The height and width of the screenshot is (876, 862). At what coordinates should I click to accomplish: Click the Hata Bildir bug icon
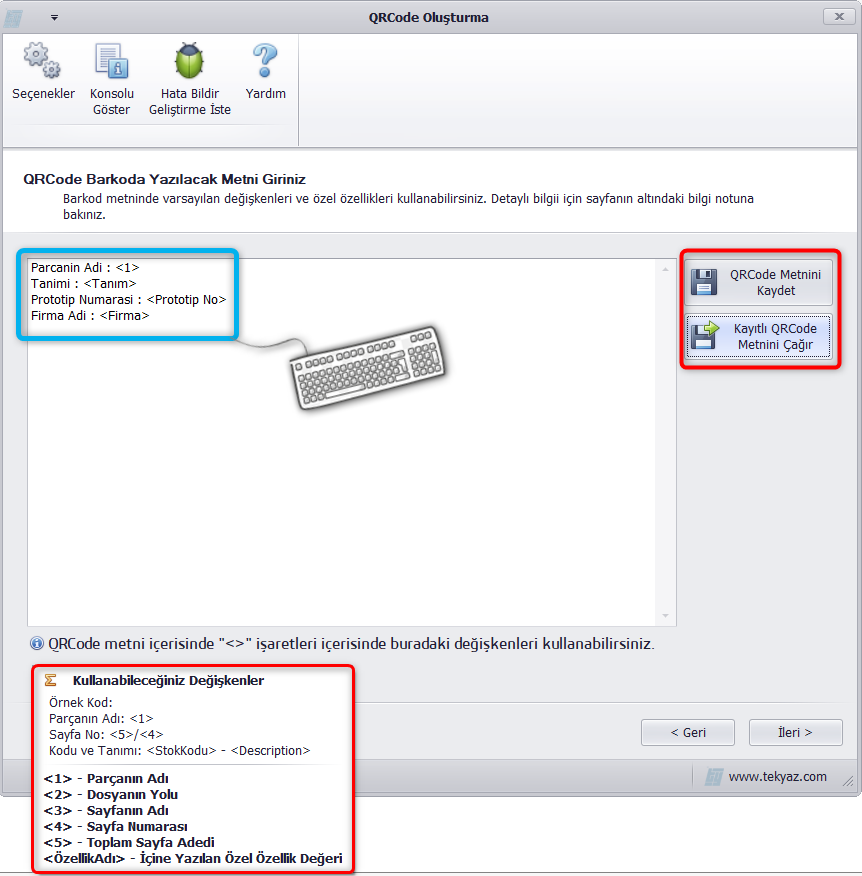click(189, 60)
